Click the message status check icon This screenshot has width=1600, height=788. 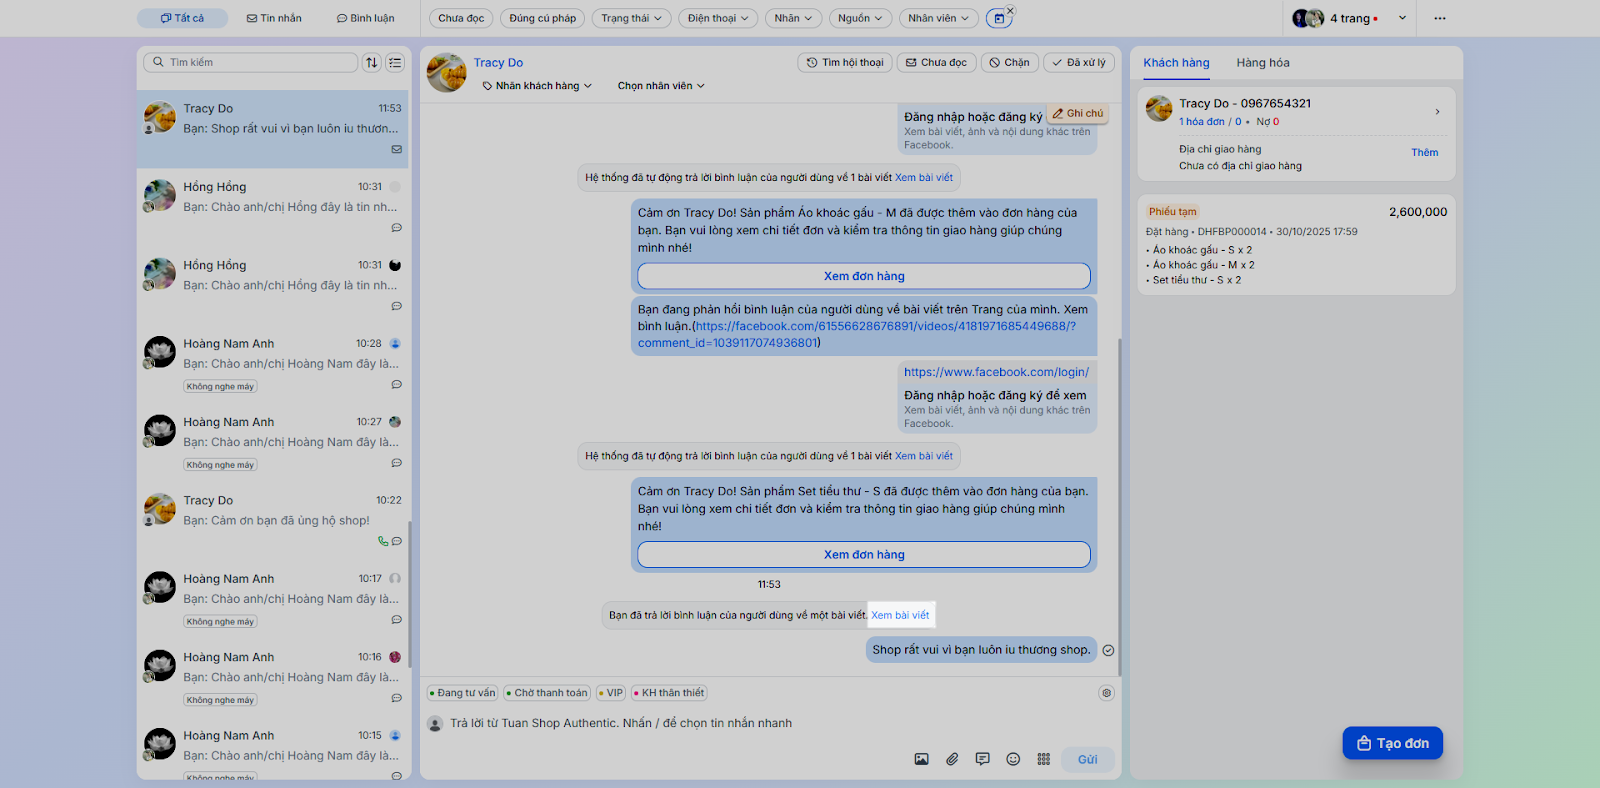click(1108, 650)
